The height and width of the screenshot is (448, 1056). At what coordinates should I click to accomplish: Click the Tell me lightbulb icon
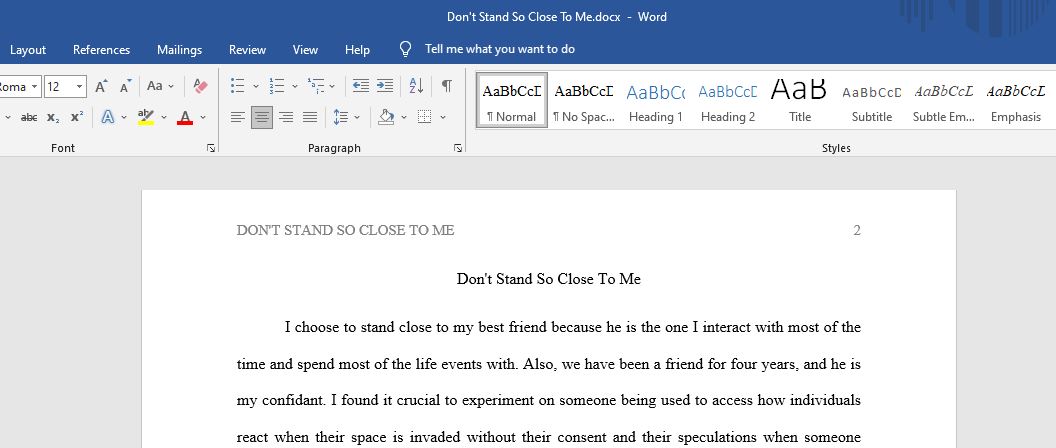click(x=405, y=49)
